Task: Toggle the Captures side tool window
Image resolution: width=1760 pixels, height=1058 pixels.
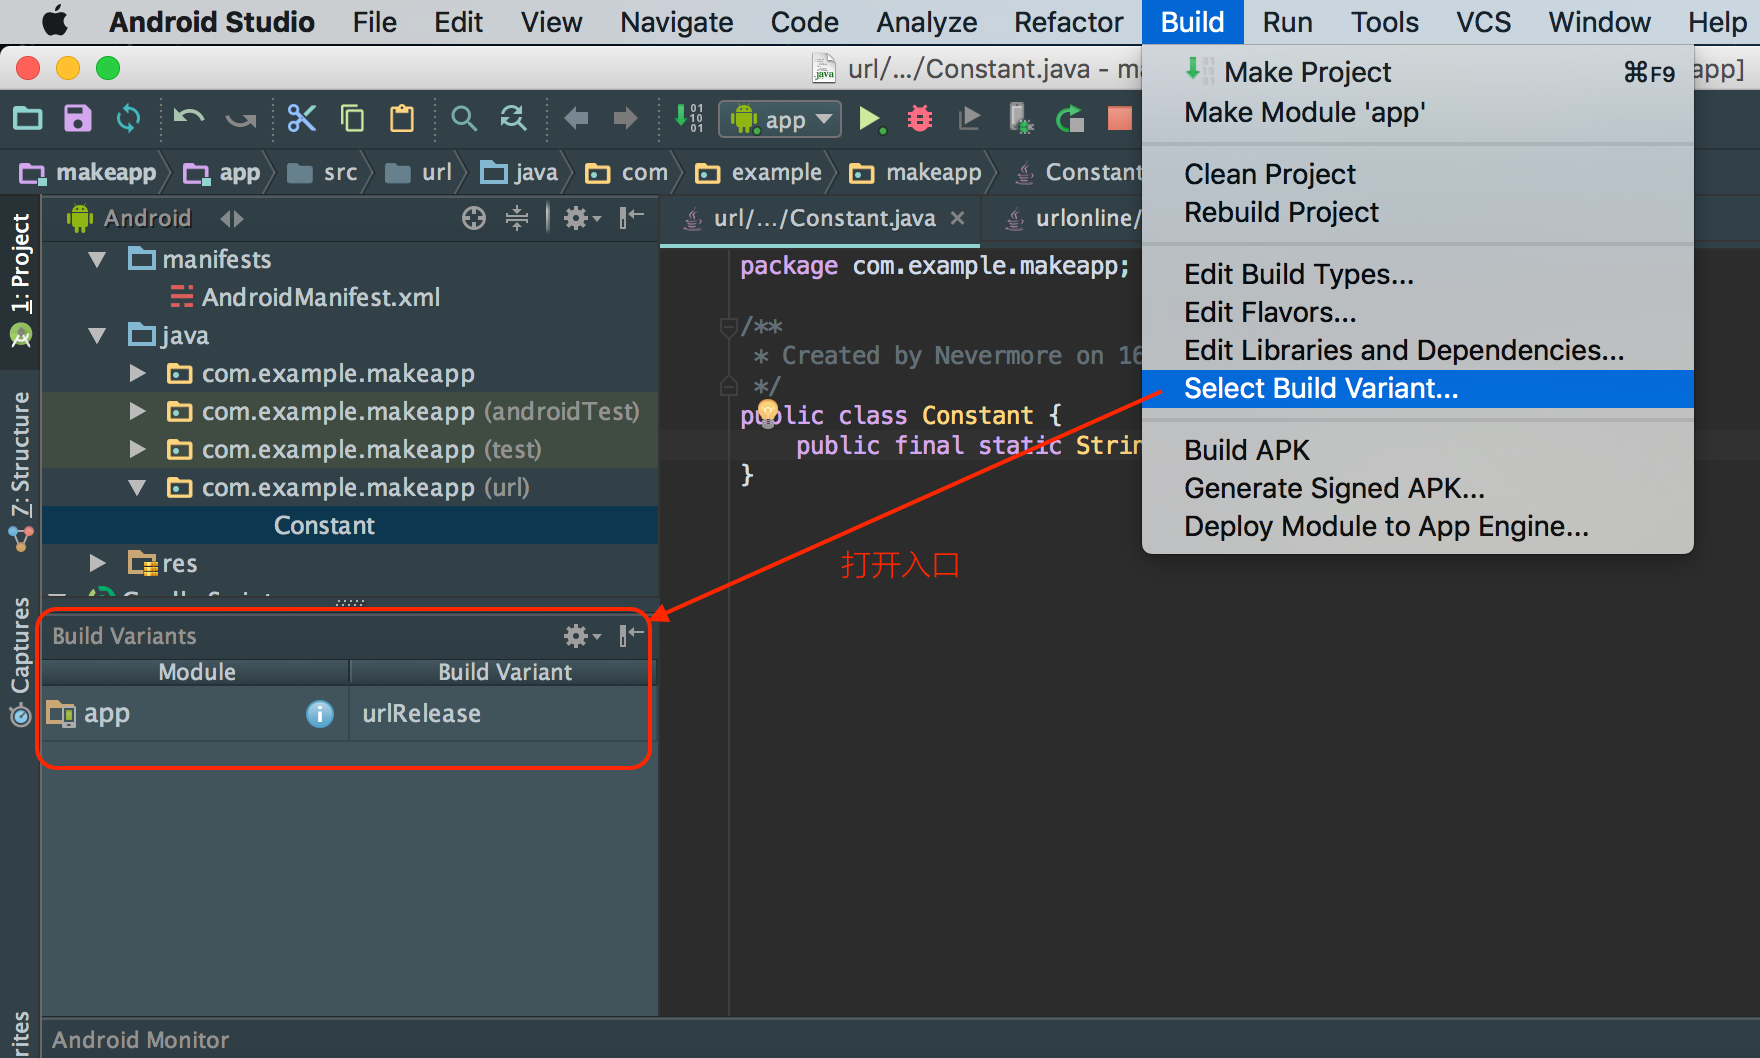Action: point(20,662)
